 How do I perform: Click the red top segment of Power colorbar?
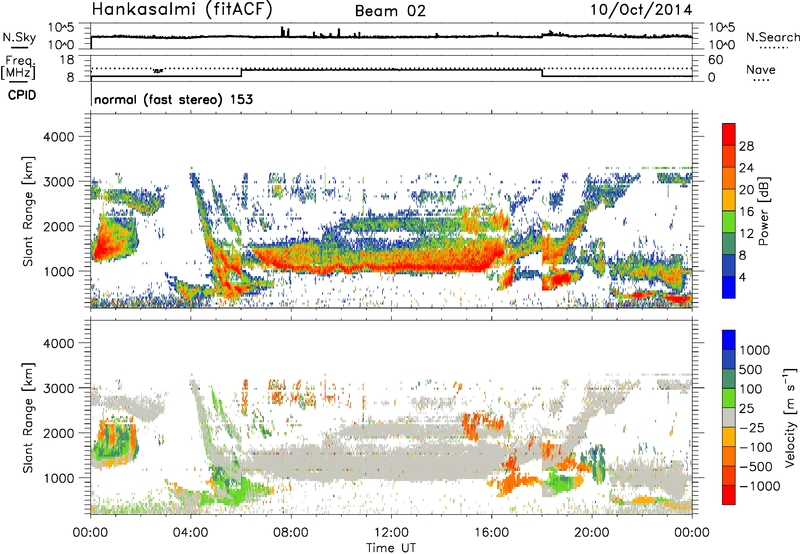coord(729,135)
